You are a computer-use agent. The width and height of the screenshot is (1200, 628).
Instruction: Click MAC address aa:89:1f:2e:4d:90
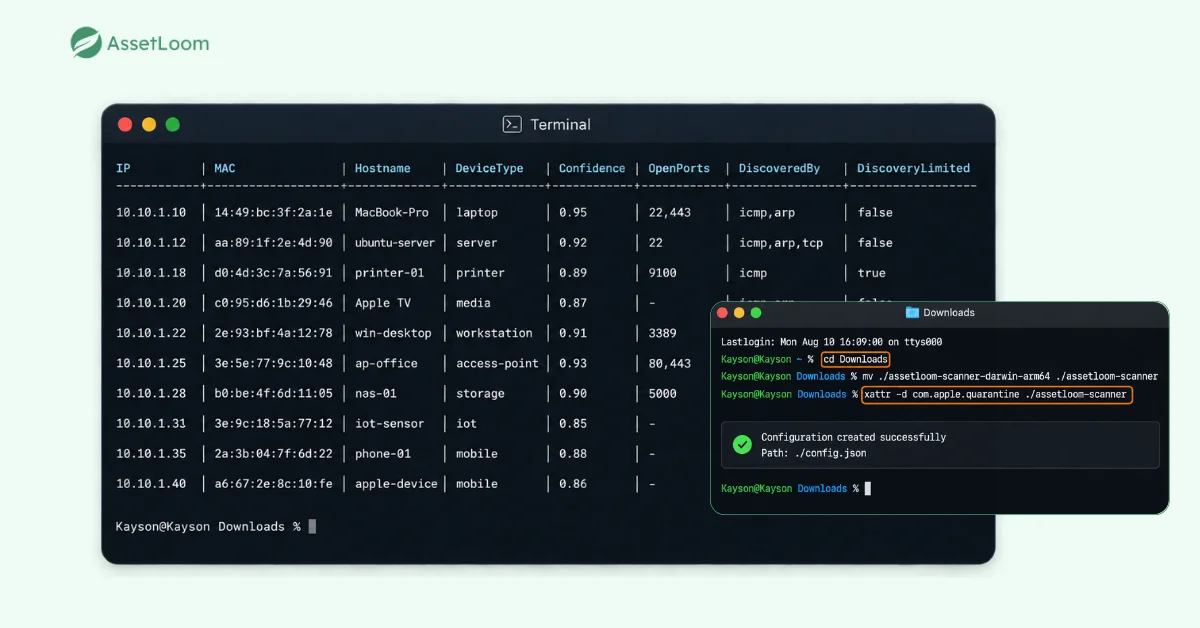tap(273, 243)
